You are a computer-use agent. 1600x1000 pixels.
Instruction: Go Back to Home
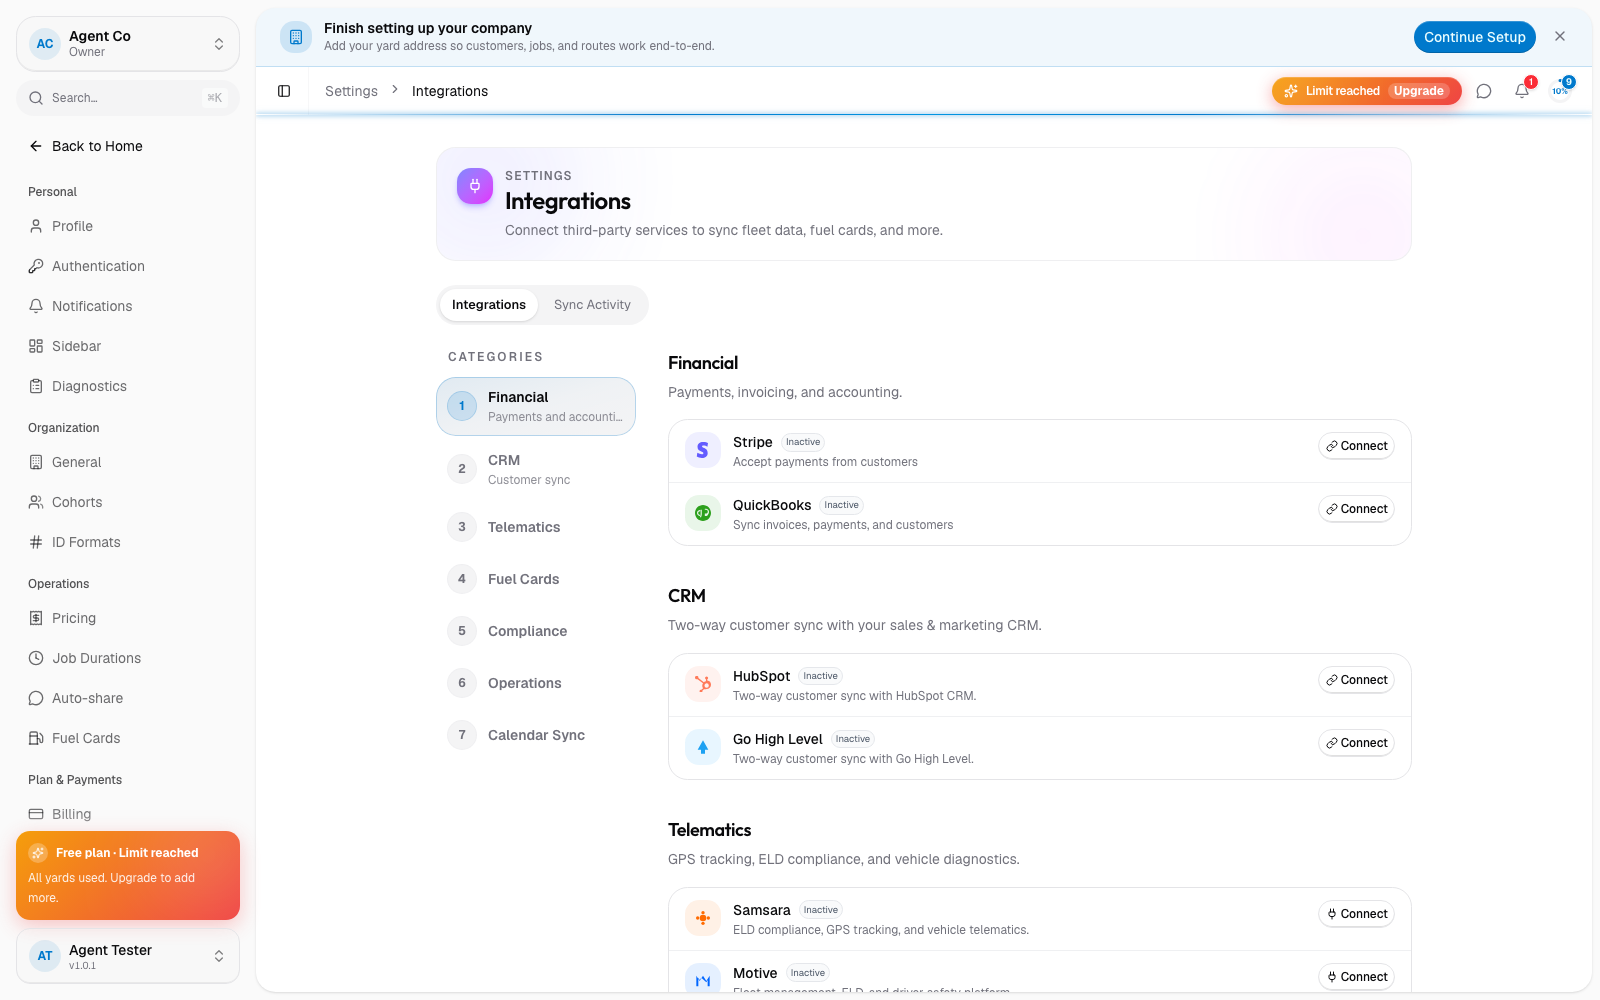128,146
